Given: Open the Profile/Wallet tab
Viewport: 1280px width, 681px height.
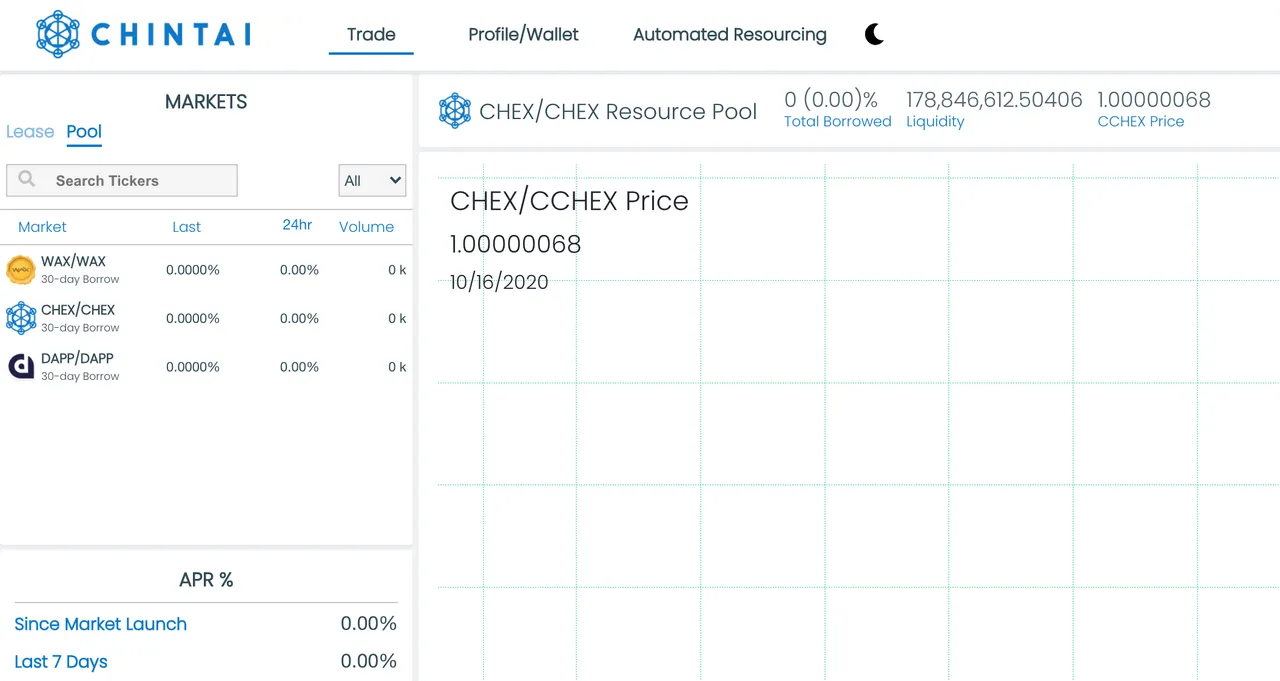Looking at the screenshot, I should (523, 34).
